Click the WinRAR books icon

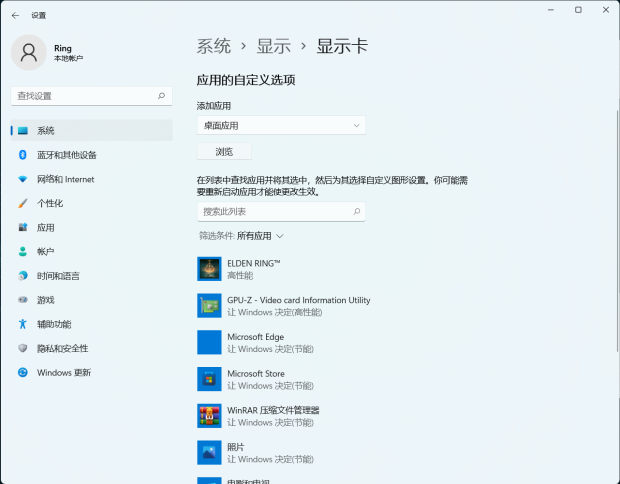pyautogui.click(x=209, y=416)
